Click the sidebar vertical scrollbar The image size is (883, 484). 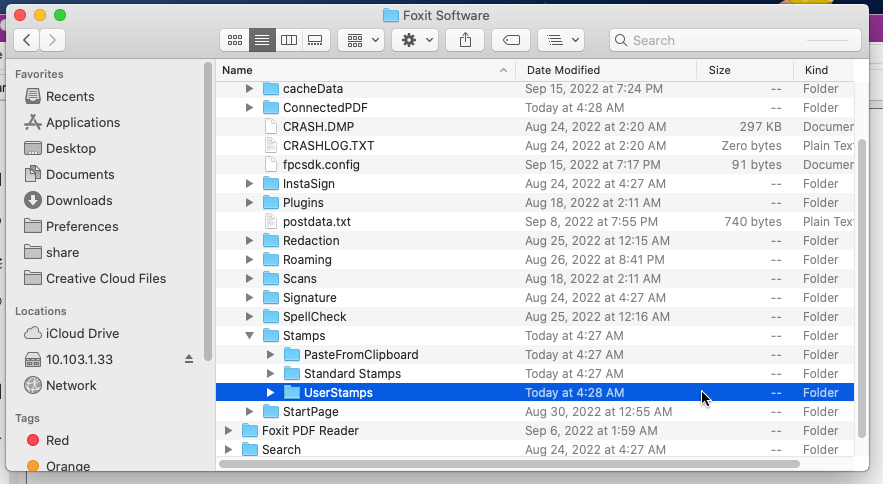tap(208, 211)
